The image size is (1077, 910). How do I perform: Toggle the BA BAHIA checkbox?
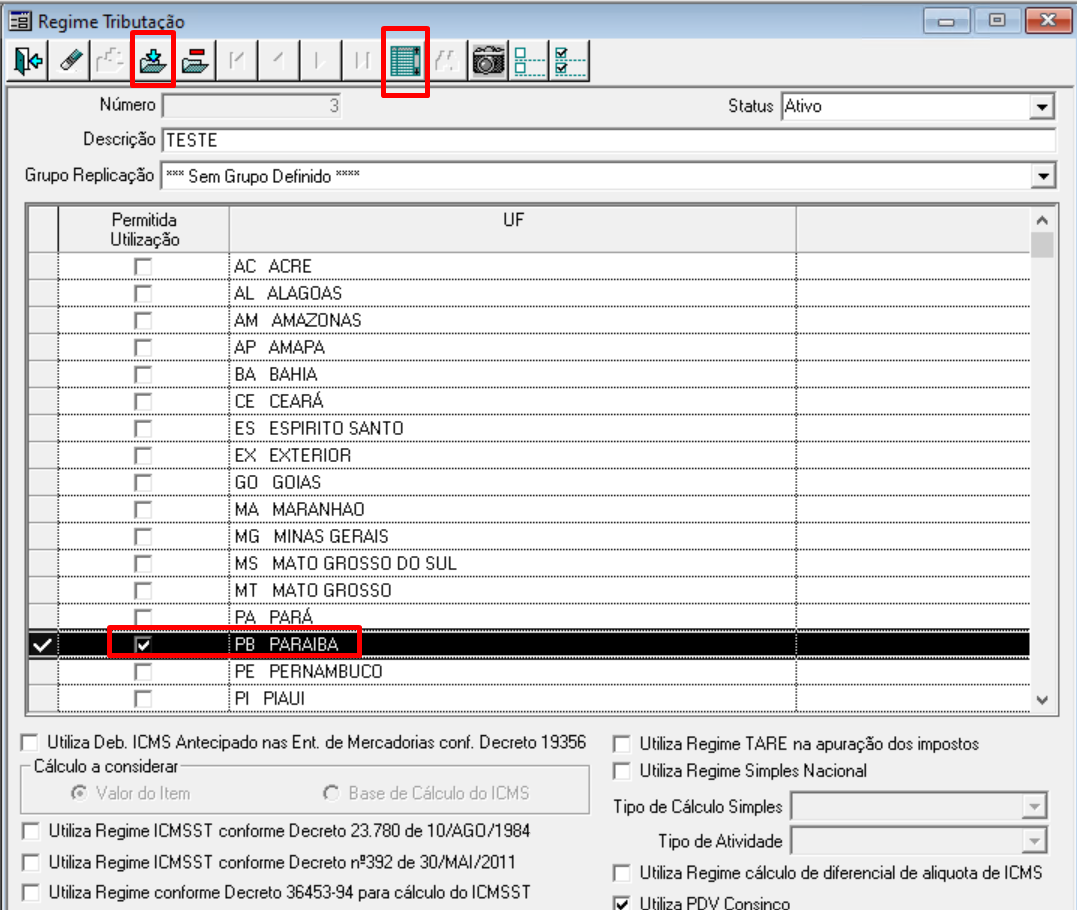143,375
